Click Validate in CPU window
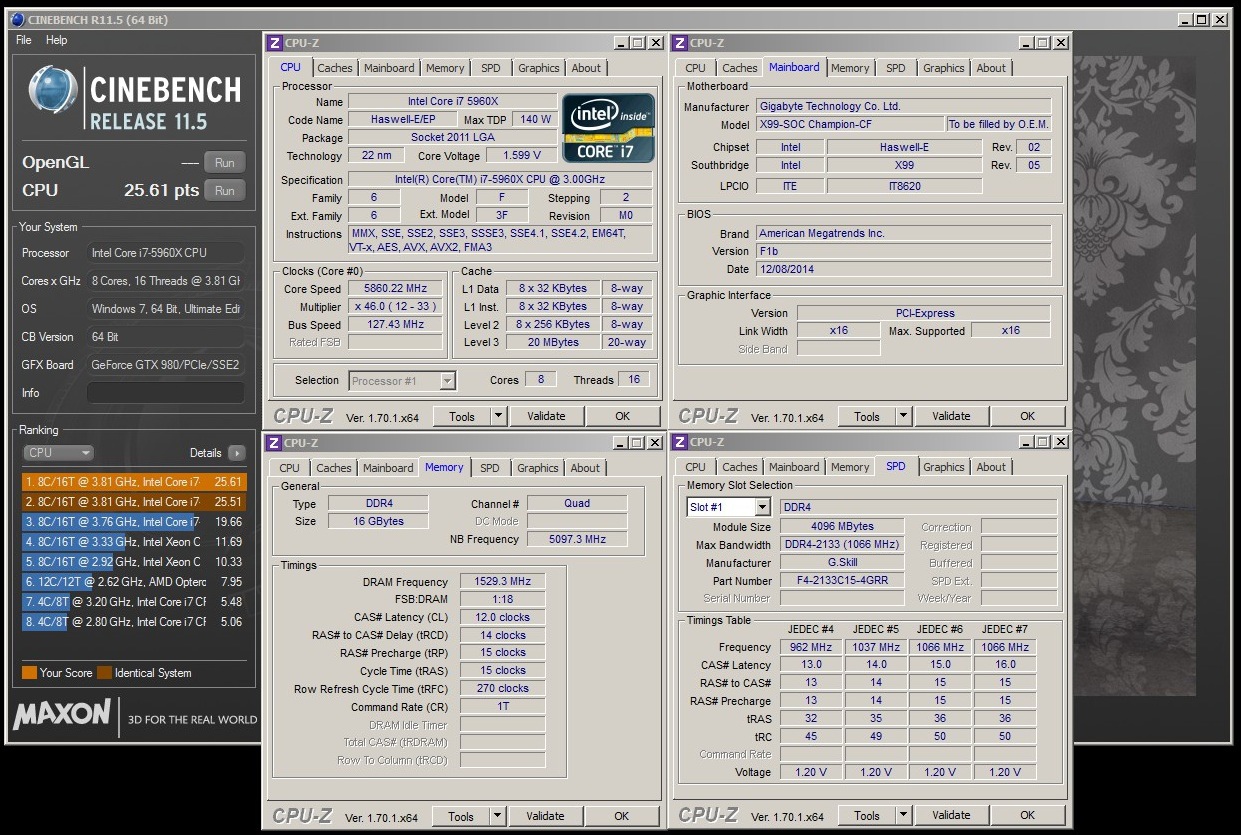The image size is (1241, 835). tap(546, 416)
